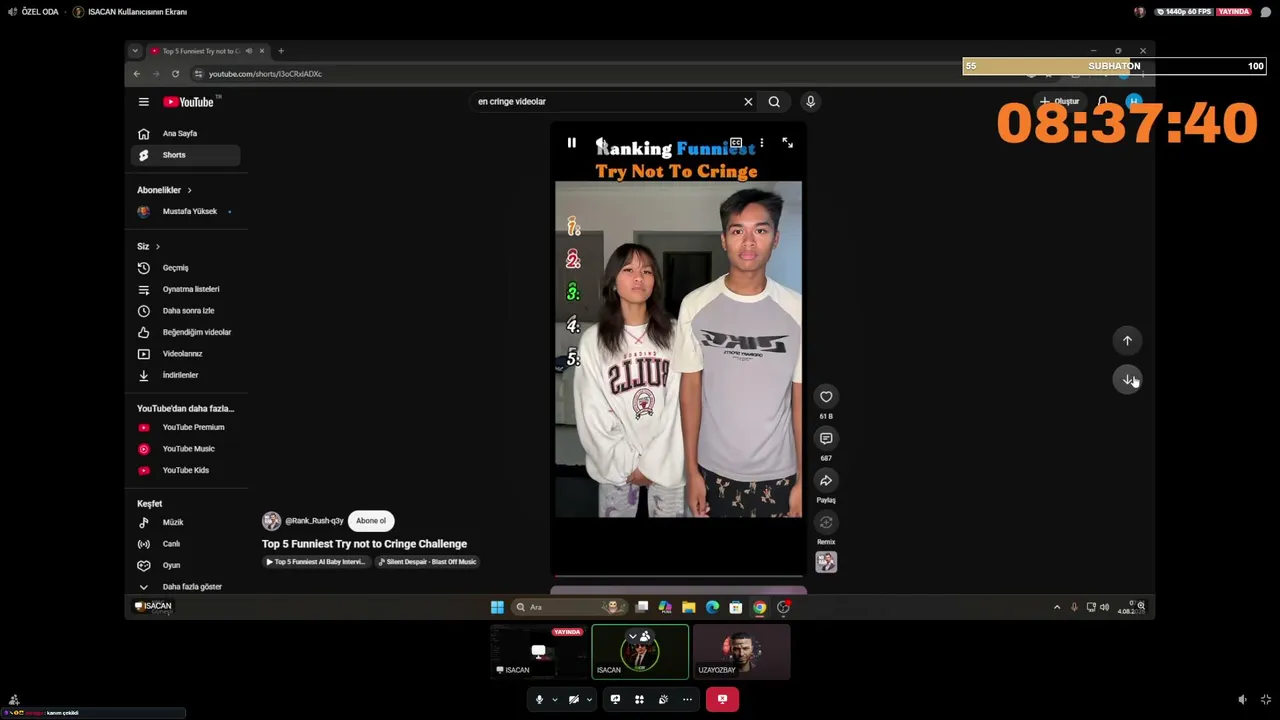Image resolution: width=1280 pixels, height=720 pixels.
Task: Toggle captions on the Shorts player
Action: point(736,143)
